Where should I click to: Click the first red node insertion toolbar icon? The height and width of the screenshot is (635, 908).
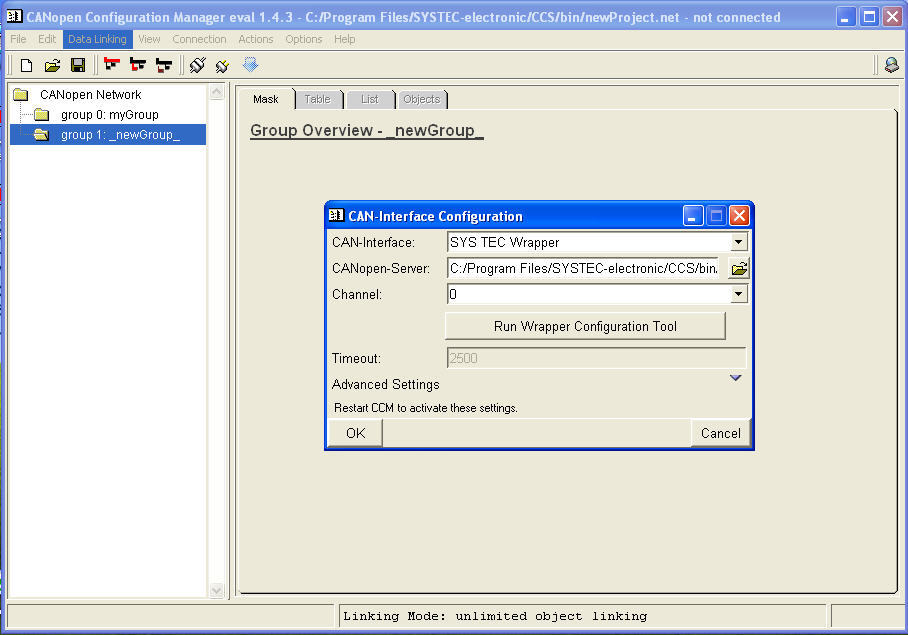click(111, 64)
